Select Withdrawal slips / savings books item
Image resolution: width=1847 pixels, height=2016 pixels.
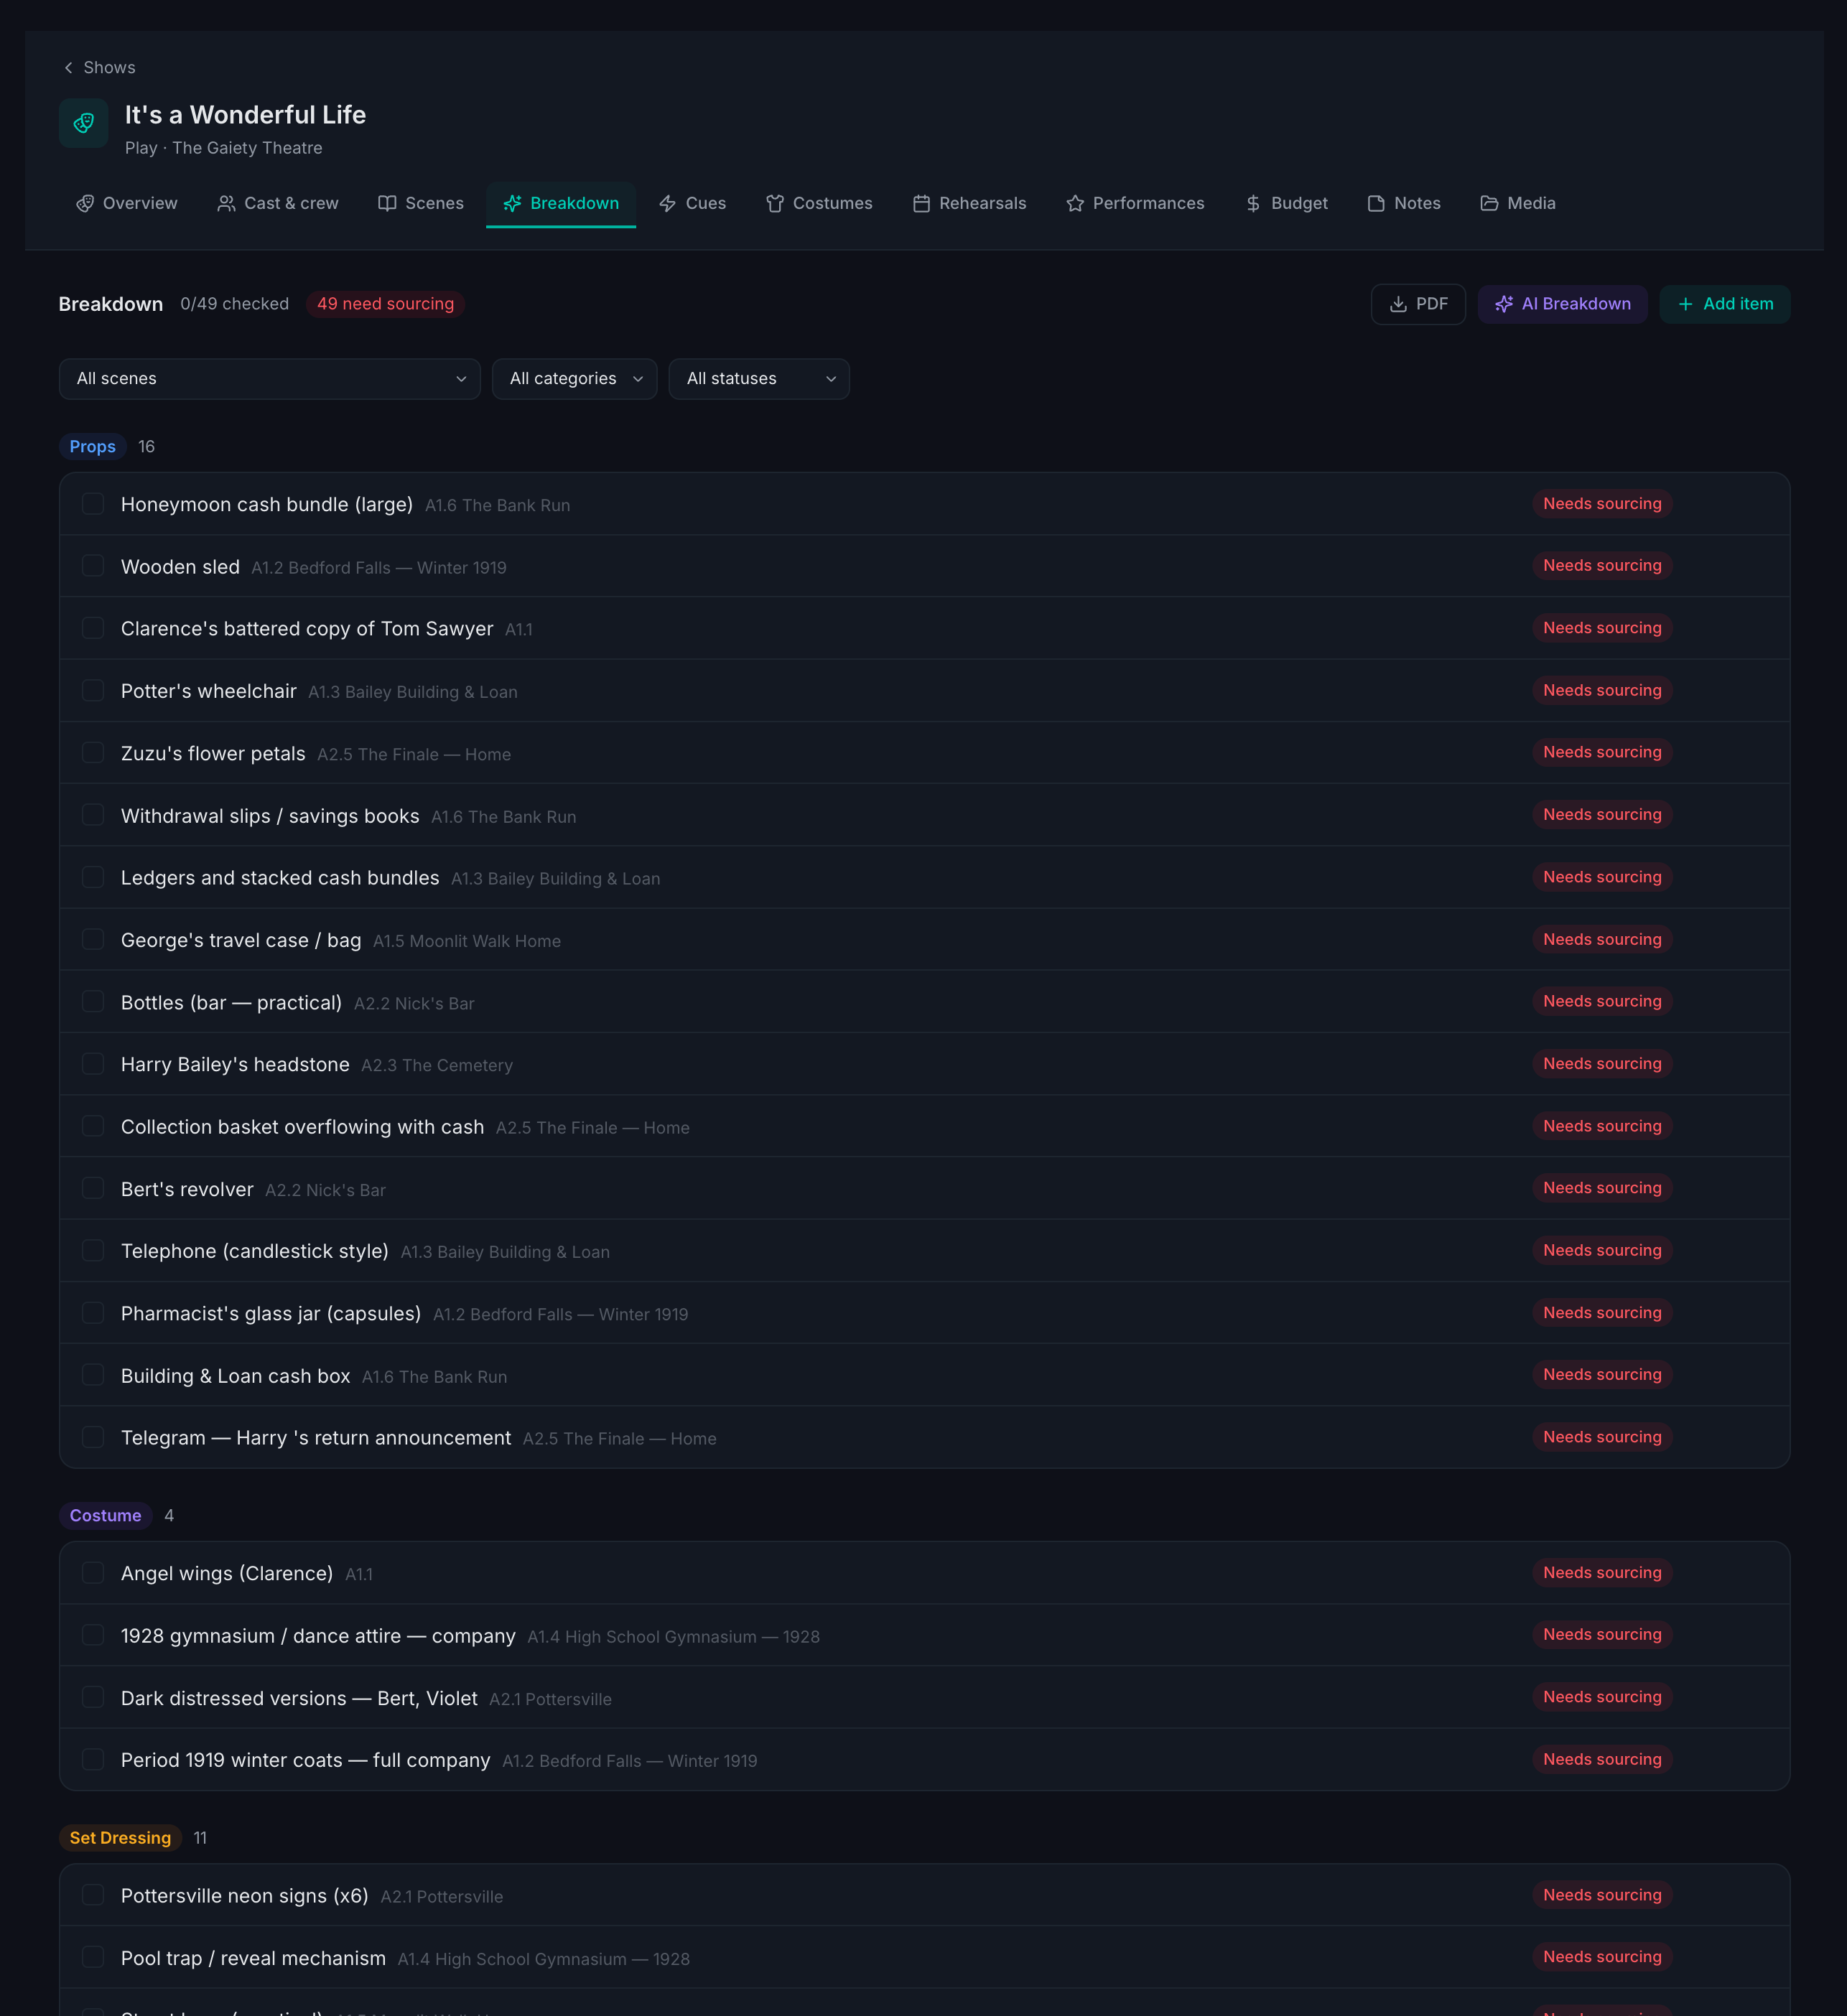pyautogui.click(x=270, y=816)
